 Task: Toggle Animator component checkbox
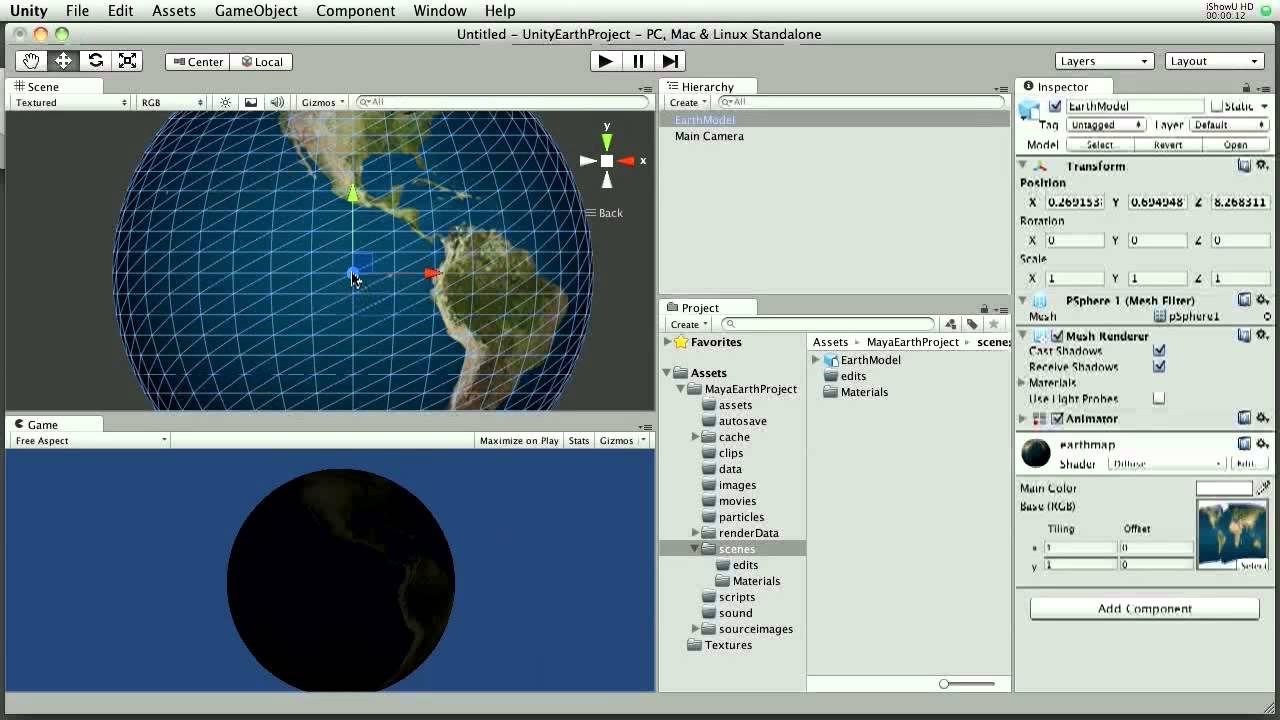tap(1057, 418)
